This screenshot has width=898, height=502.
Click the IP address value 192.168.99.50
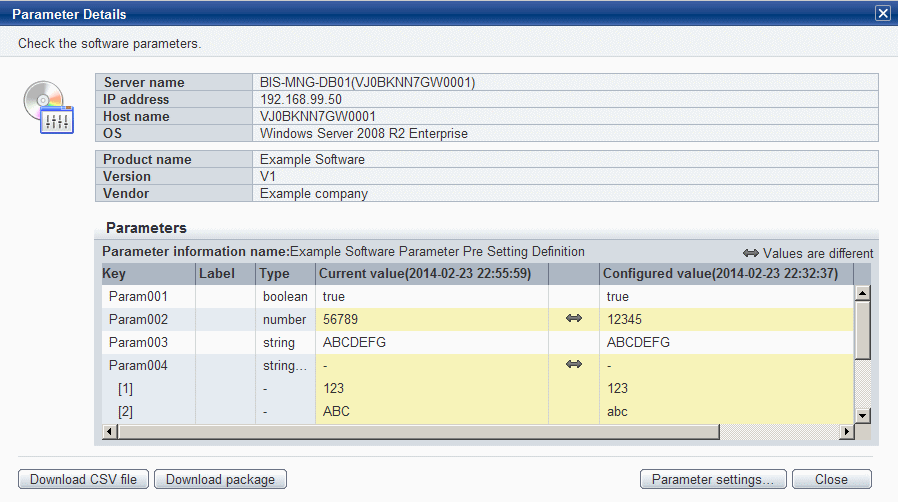coord(301,99)
